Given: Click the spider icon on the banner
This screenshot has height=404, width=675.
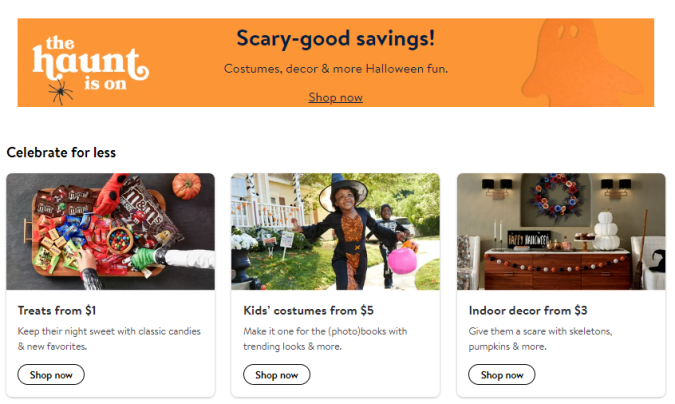Looking at the screenshot, I should coord(61,92).
